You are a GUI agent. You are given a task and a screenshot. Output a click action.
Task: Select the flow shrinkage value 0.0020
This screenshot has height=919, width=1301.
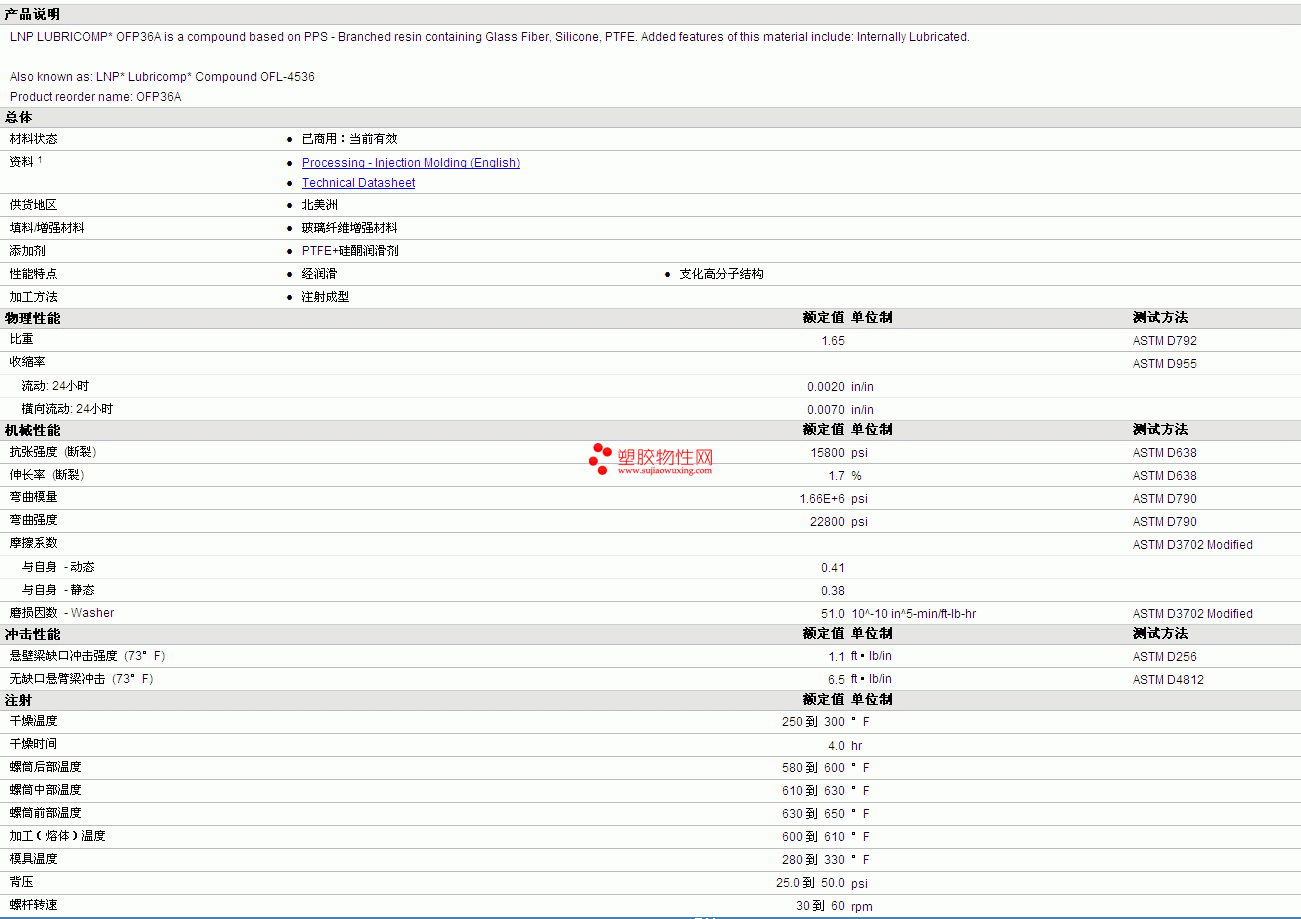coord(826,387)
